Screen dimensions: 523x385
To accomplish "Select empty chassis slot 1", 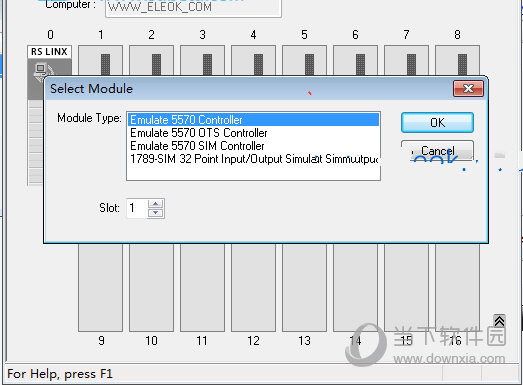I will coord(100,60).
